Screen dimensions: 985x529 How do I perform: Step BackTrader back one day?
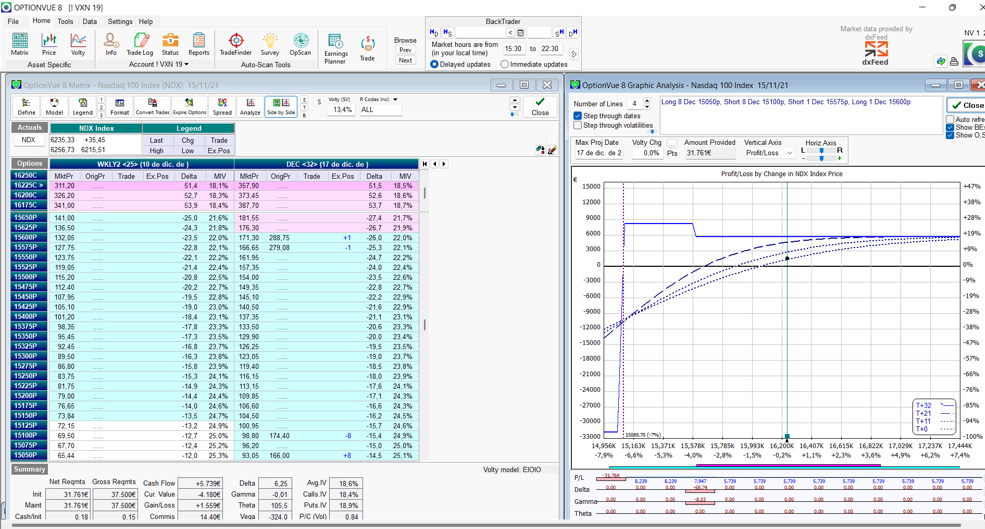(x=434, y=32)
